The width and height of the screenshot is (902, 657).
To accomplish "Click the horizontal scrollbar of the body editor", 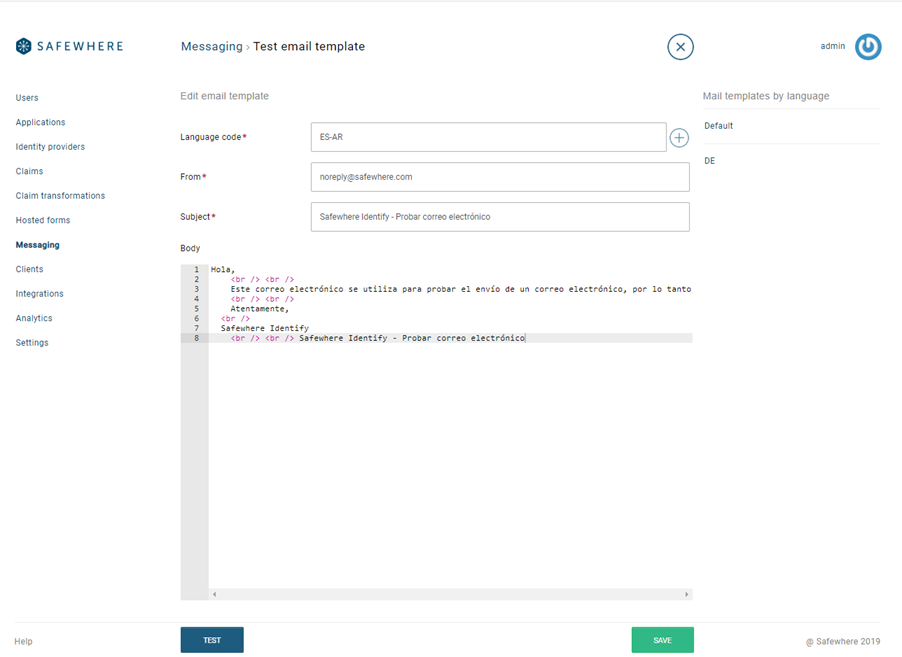I will [450, 594].
